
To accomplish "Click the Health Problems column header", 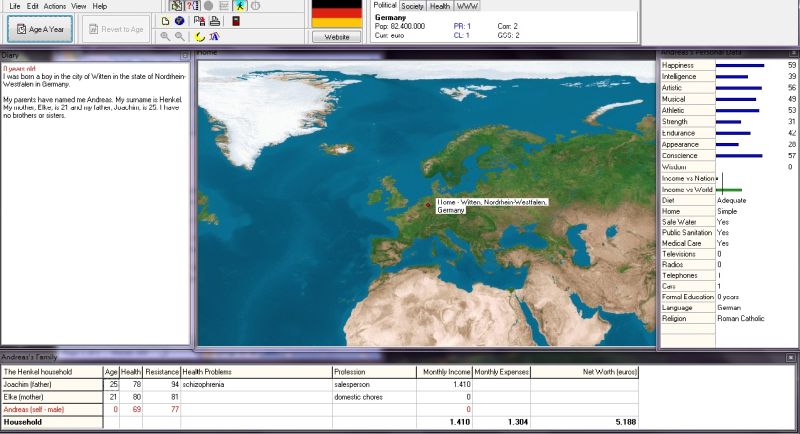I will click(x=256, y=372).
